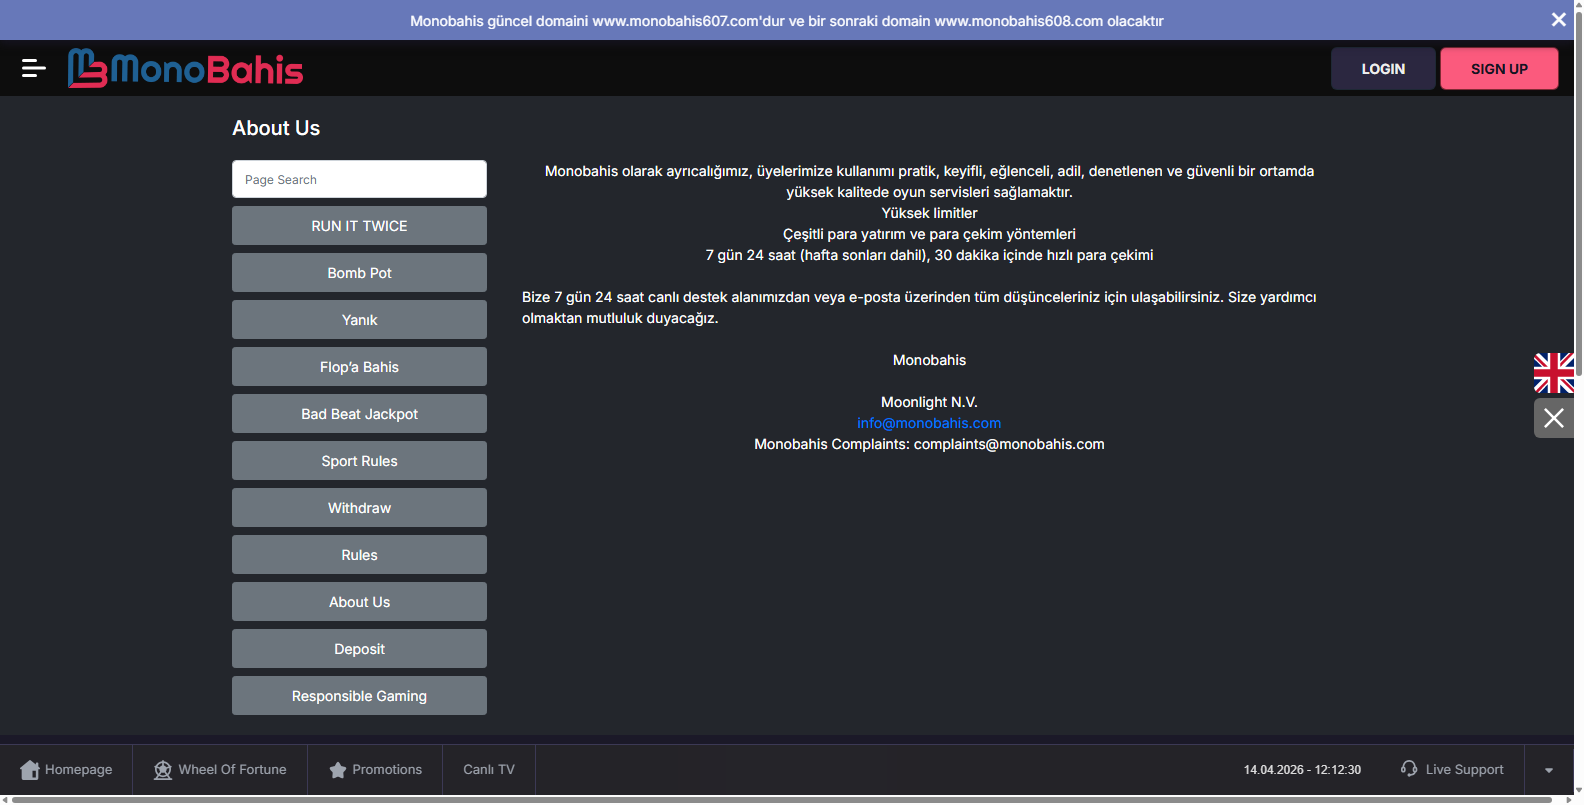This screenshot has width=1584, height=805.
Task: Click the SIGN UP button
Action: point(1499,69)
